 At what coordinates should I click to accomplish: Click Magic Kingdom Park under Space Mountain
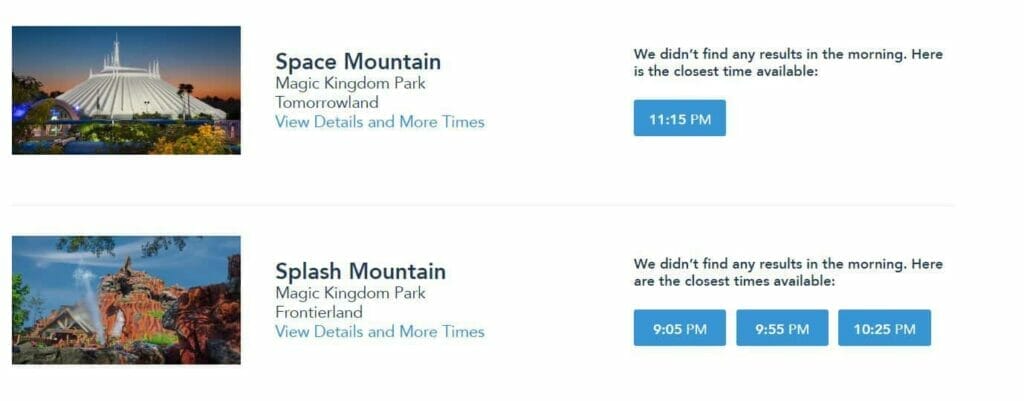coord(350,84)
